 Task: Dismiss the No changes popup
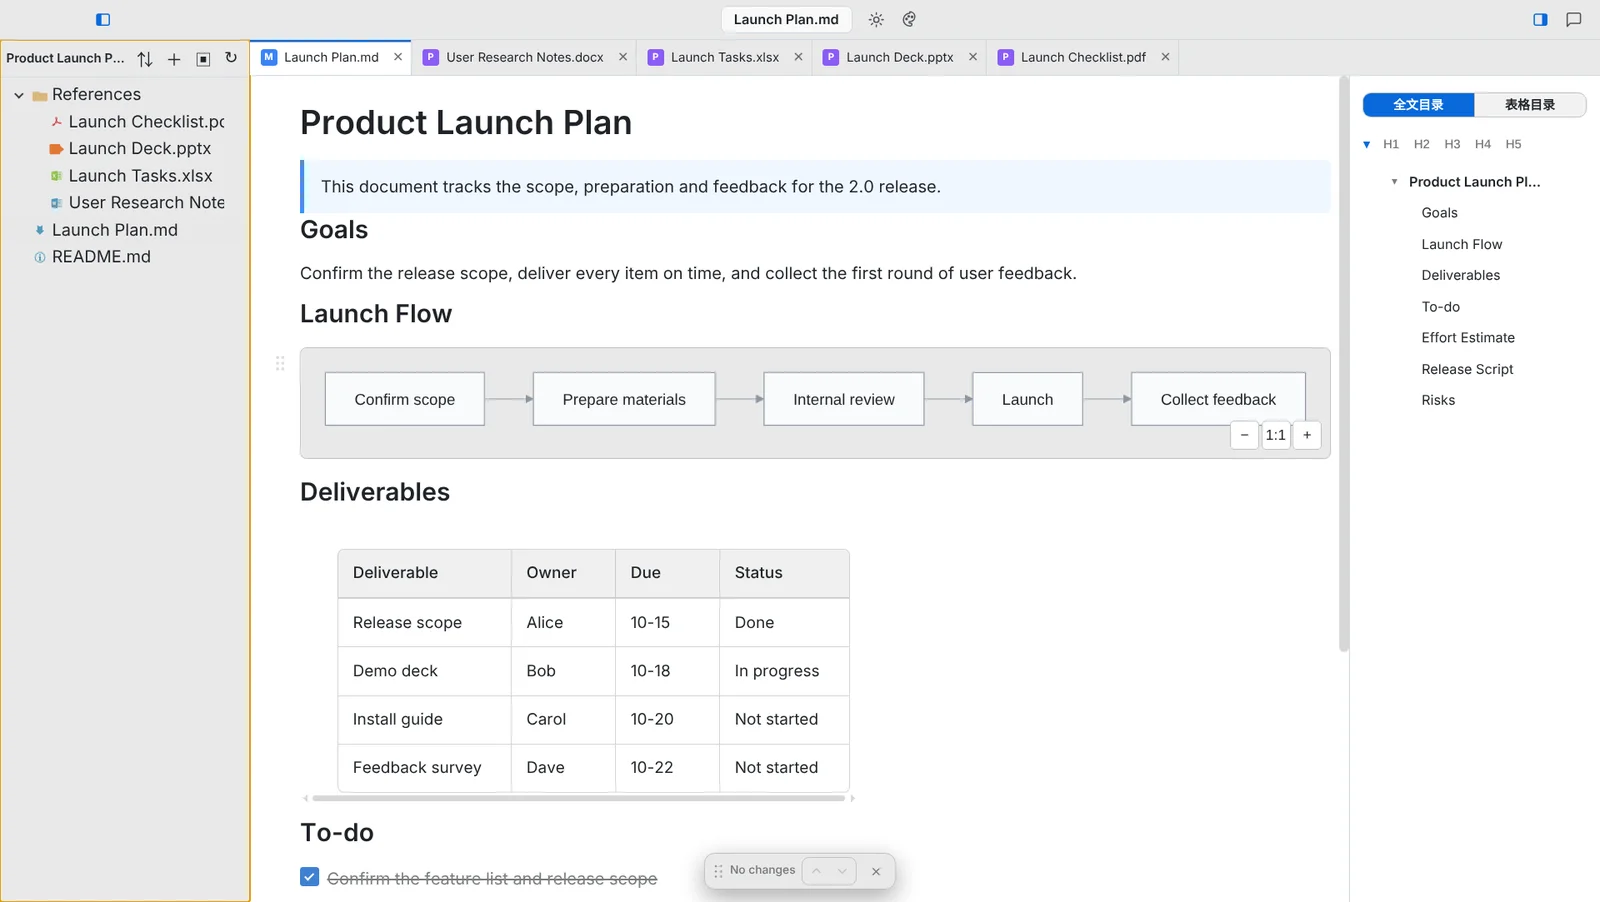click(x=876, y=871)
